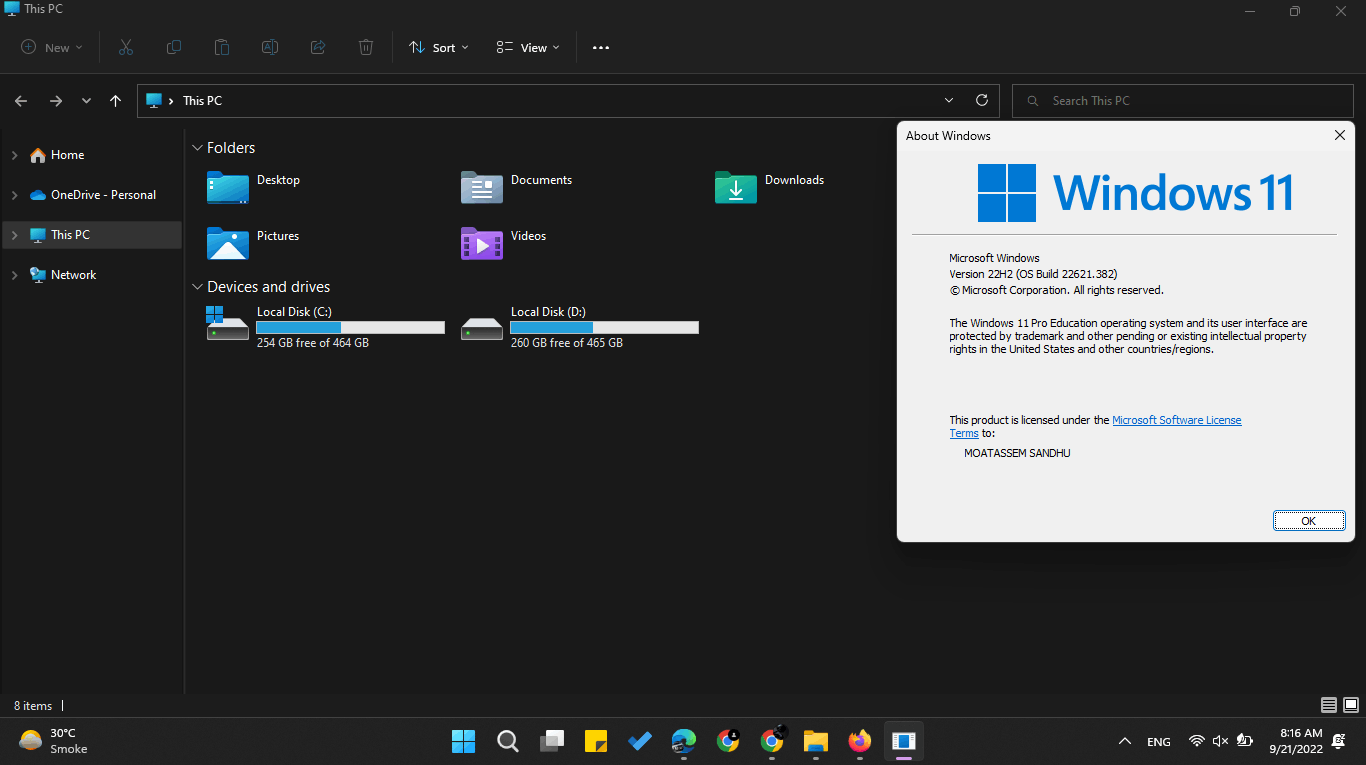1366x765 pixels.
Task: Select Local Disk (C:) drive
Action: coord(325,327)
